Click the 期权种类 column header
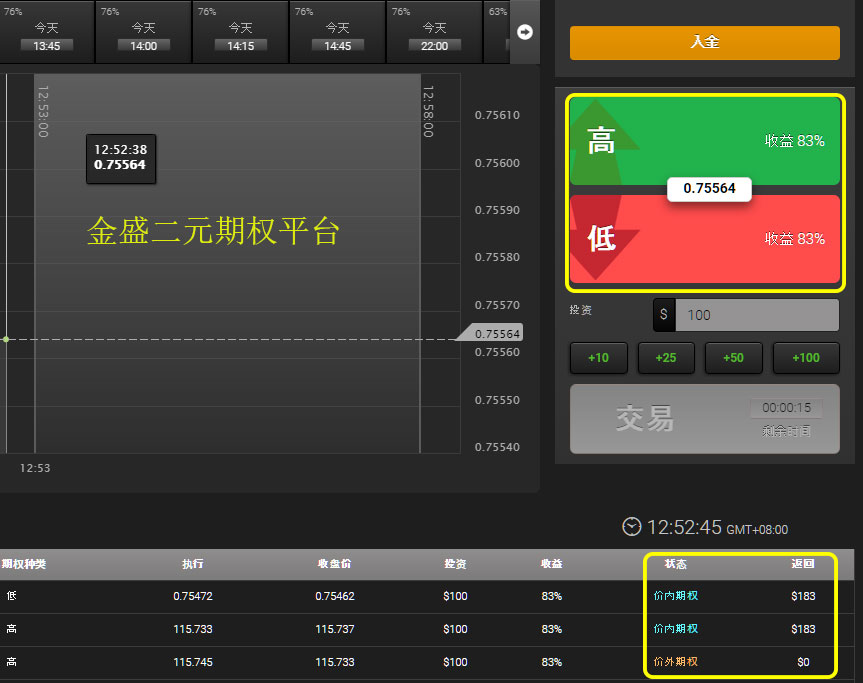Screen dimensions: 863x683 24,564
